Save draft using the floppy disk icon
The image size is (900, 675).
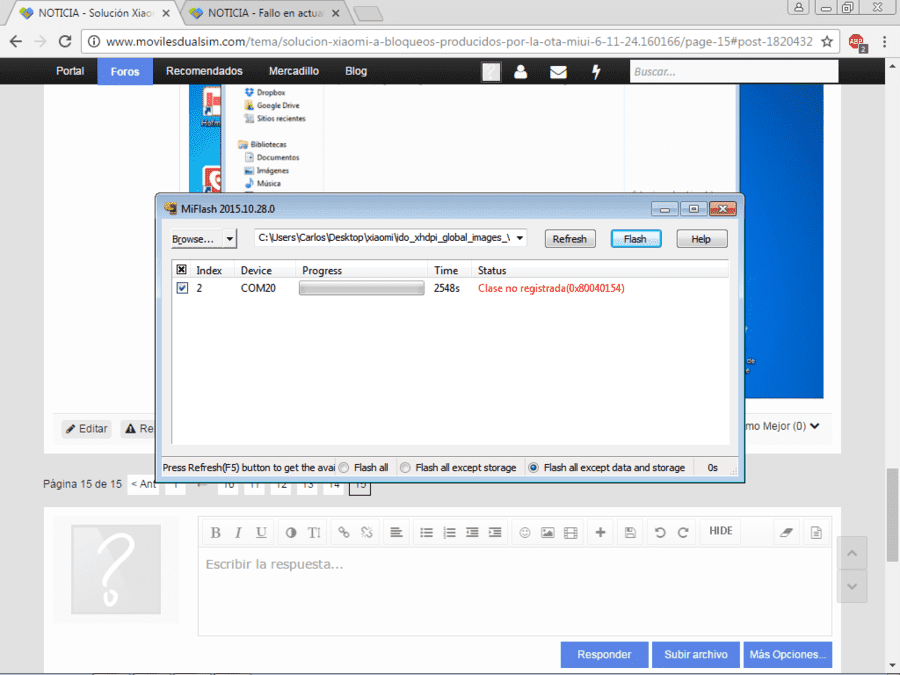630,533
